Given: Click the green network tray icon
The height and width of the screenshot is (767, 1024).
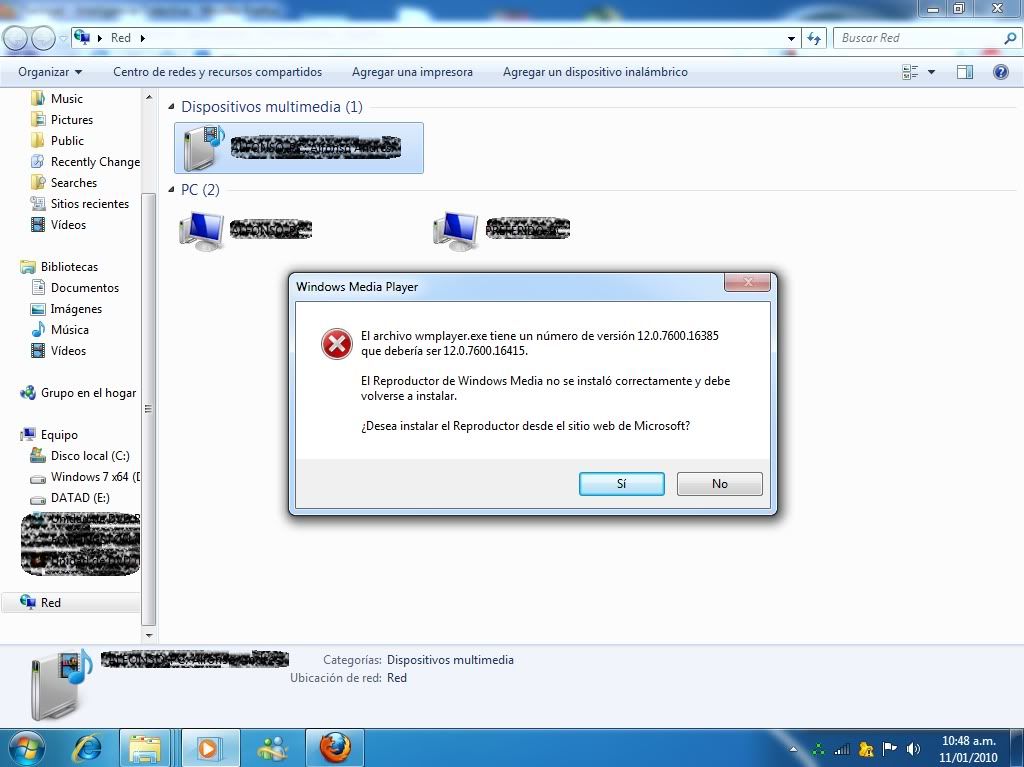Looking at the screenshot, I should point(818,749).
